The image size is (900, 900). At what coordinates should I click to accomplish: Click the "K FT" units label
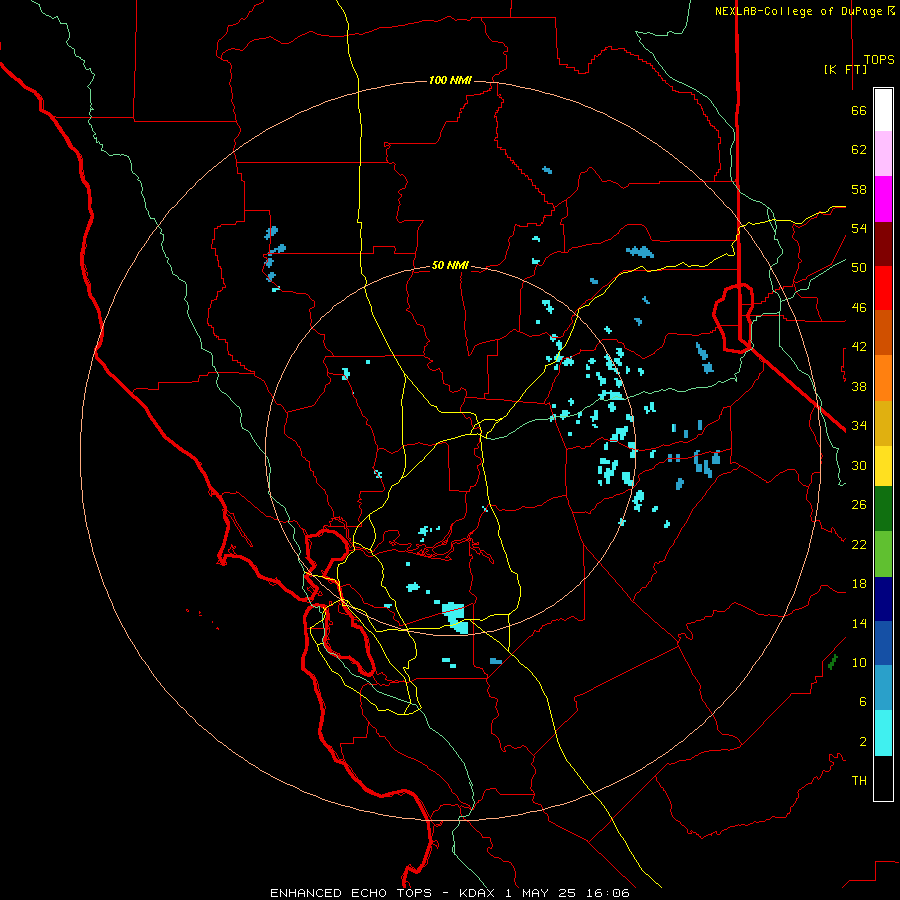pyautogui.click(x=845, y=69)
